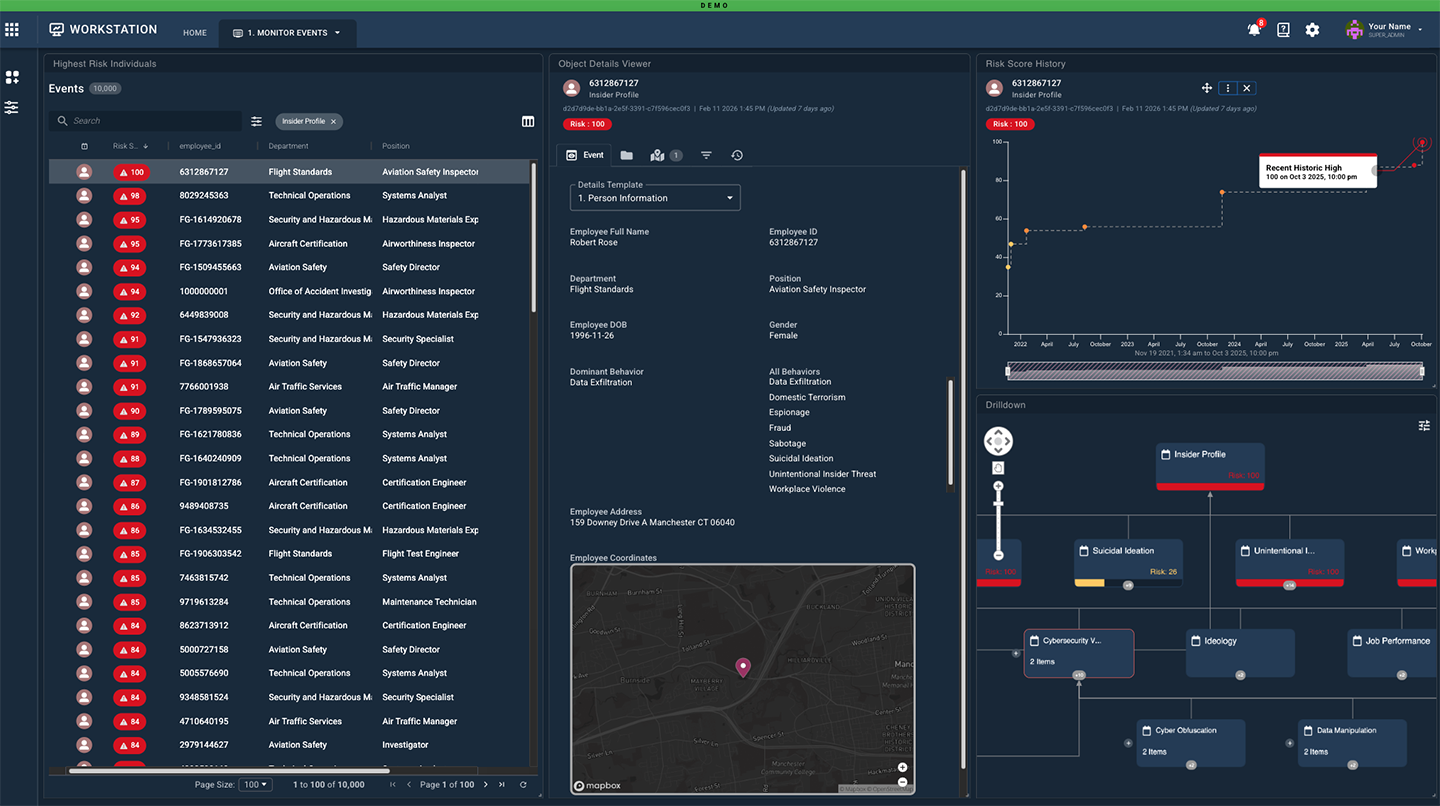Screen dimensions: 1440x806
Task: Open the Details Template dropdown
Action: 654,197
